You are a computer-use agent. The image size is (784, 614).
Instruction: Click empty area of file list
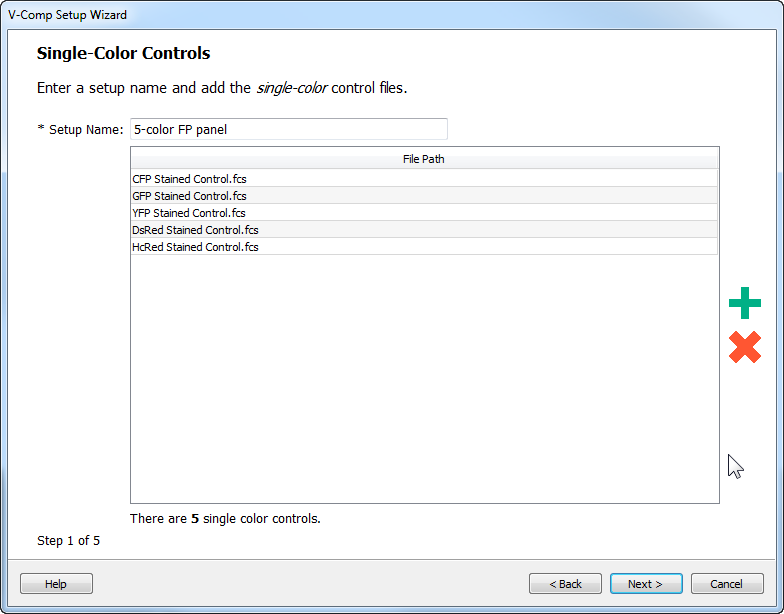click(424, 380)
